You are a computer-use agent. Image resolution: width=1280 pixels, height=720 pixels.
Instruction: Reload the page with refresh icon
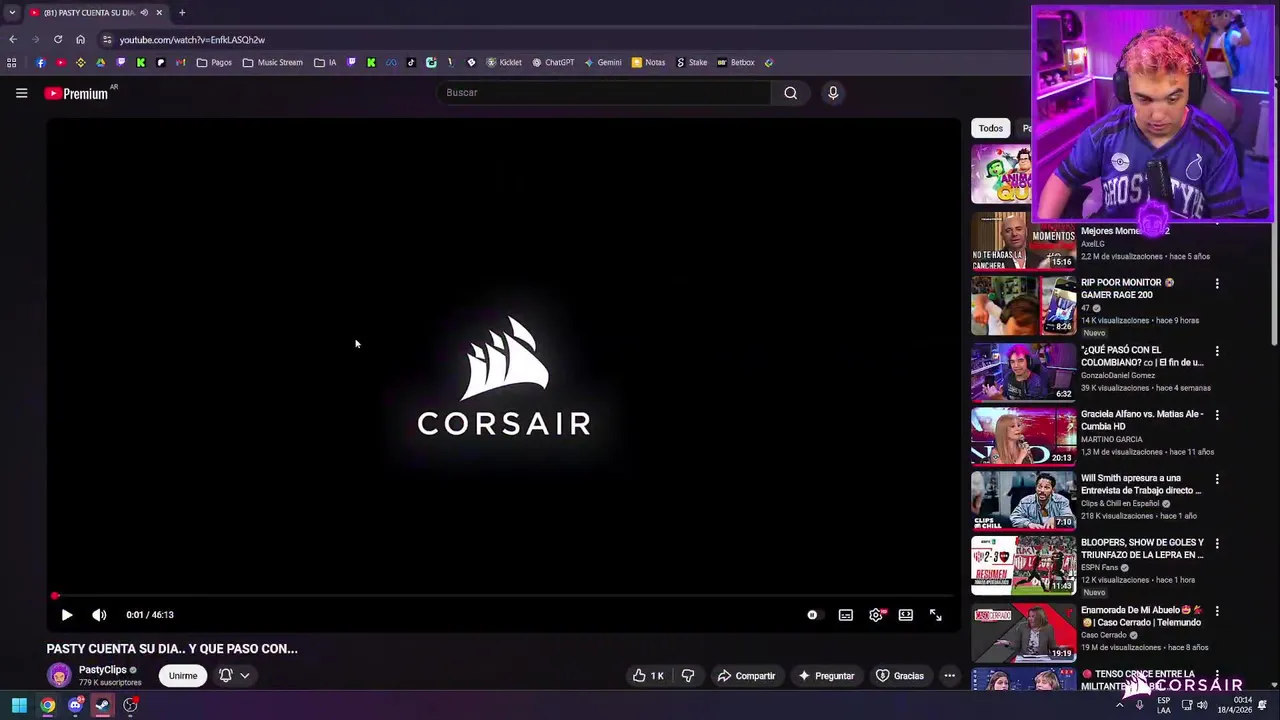[58, 39]
